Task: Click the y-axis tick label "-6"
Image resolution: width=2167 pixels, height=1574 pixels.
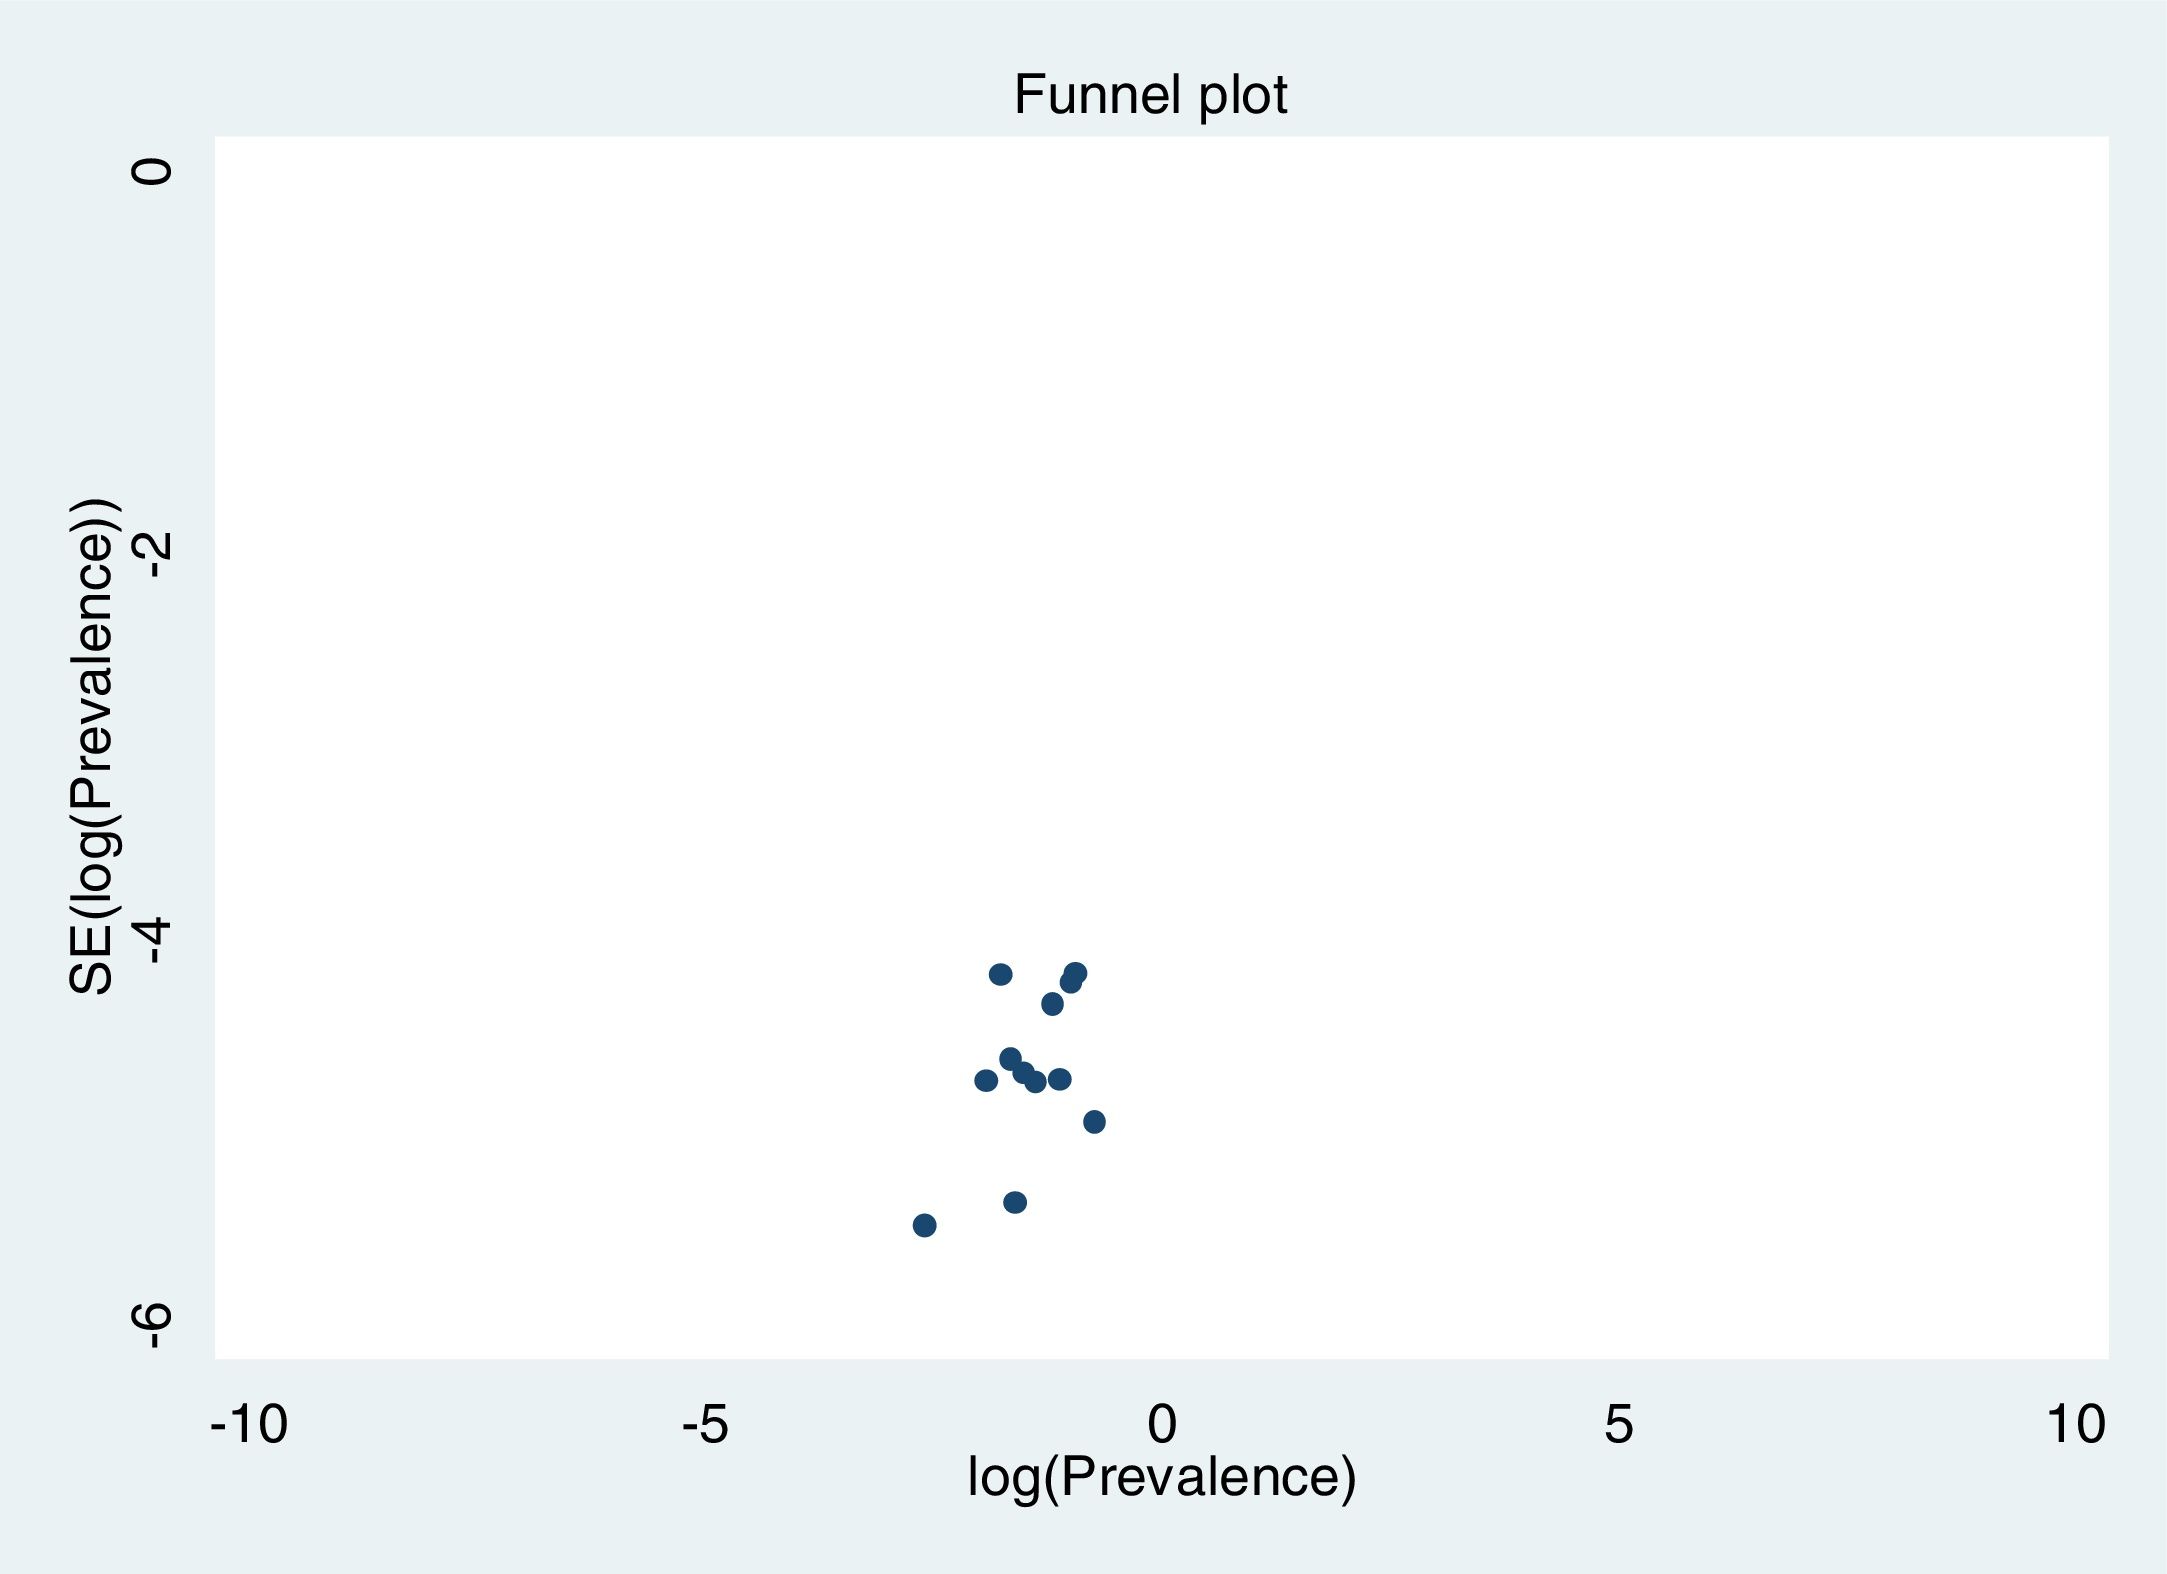Action: click(153, 1327)
